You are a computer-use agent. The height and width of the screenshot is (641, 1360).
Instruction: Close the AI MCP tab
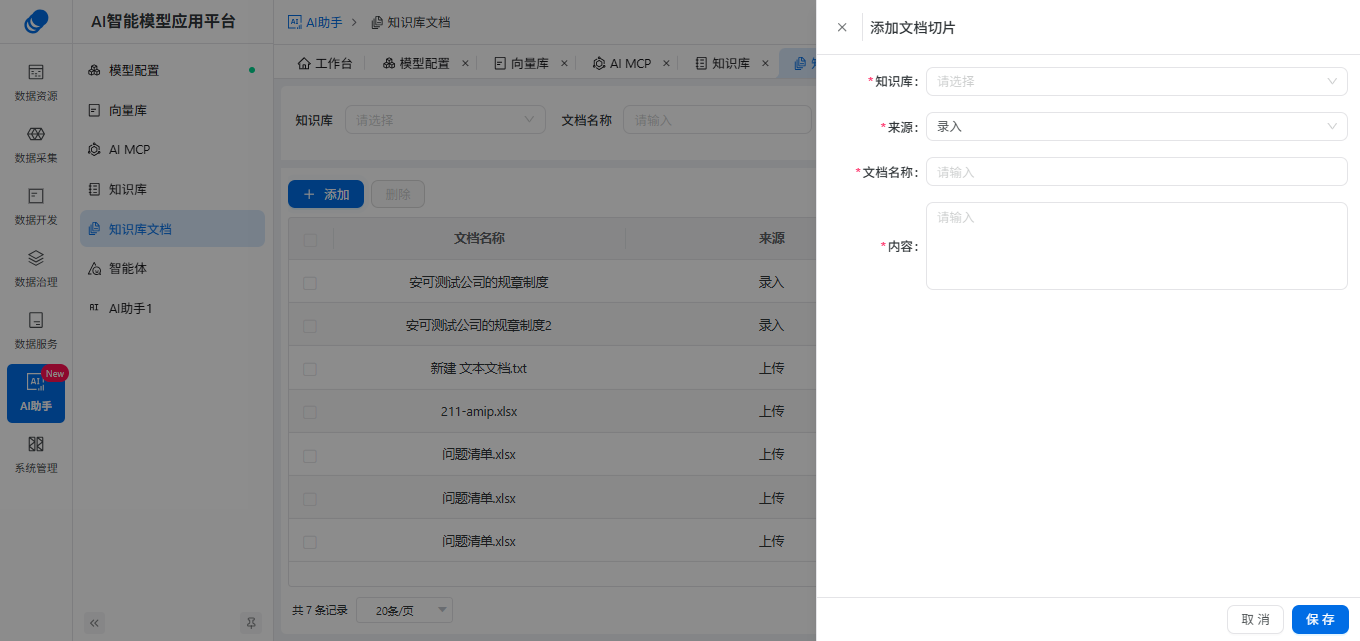pyautogui.click(x=666, y=63)
